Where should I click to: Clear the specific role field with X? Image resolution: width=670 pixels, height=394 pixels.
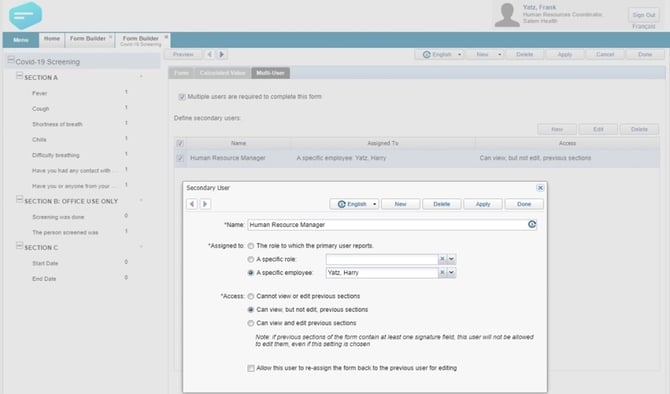click(x=442, y=259)
